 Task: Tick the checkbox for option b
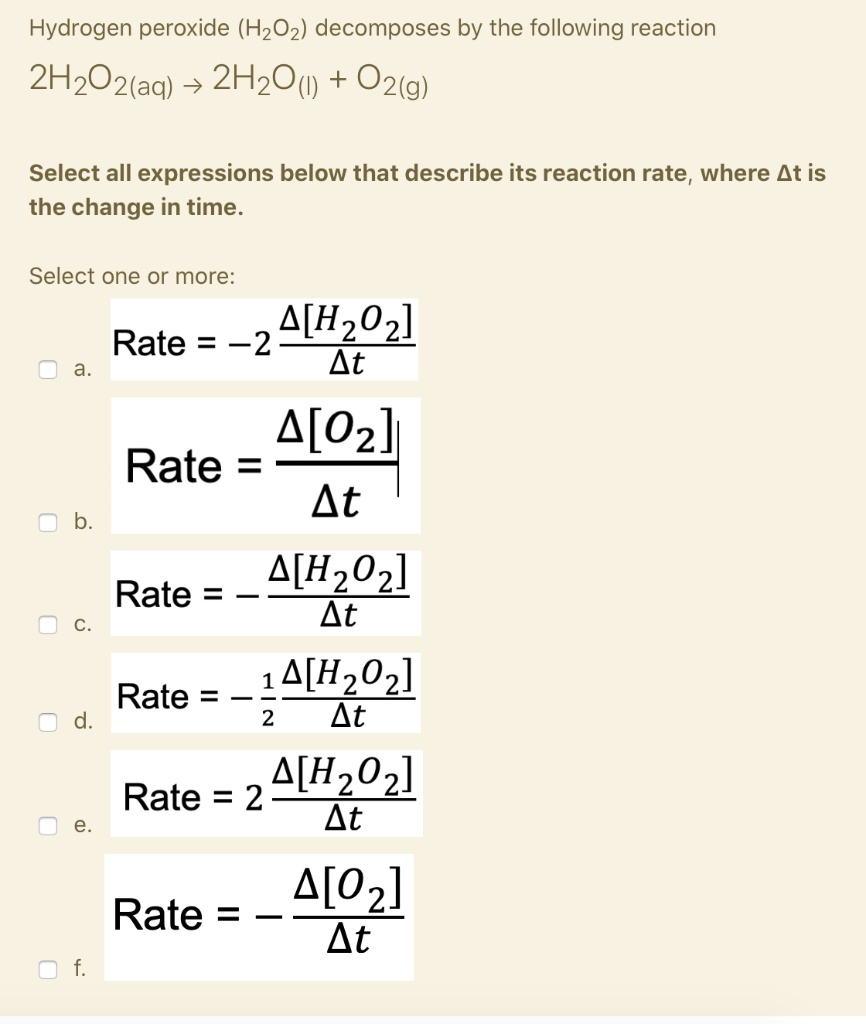pos(47,522)
